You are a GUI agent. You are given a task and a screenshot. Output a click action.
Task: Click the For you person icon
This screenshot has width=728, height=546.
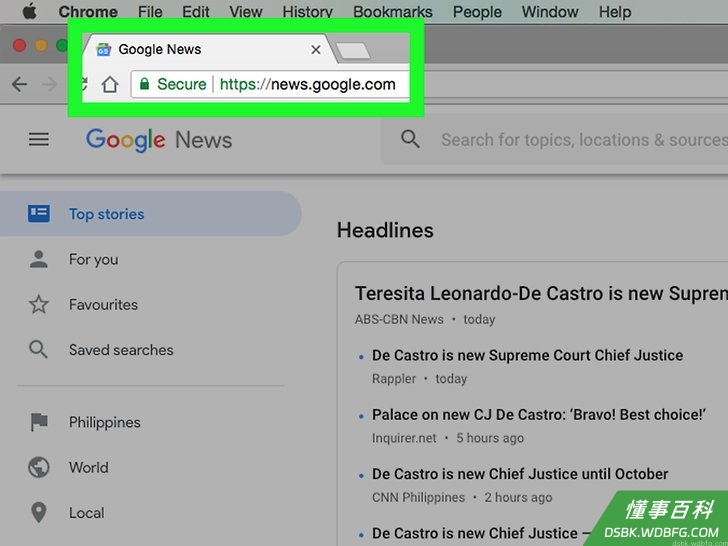[39, 259]
